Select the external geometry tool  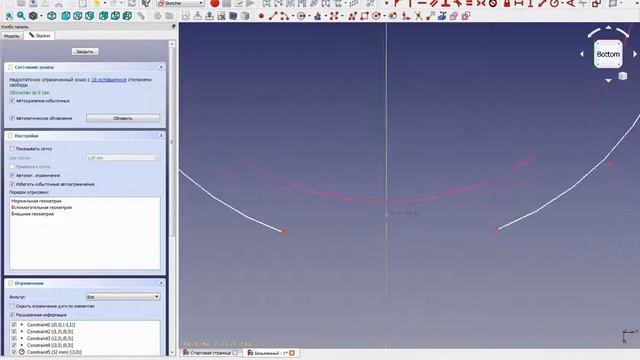click(442, 16)
